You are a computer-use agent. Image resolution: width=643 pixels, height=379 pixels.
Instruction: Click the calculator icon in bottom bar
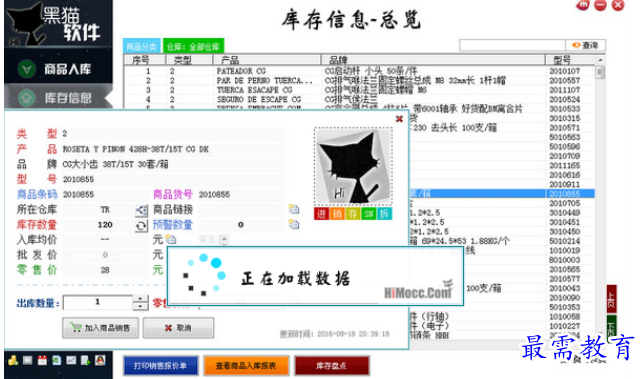tap(27, 360)
